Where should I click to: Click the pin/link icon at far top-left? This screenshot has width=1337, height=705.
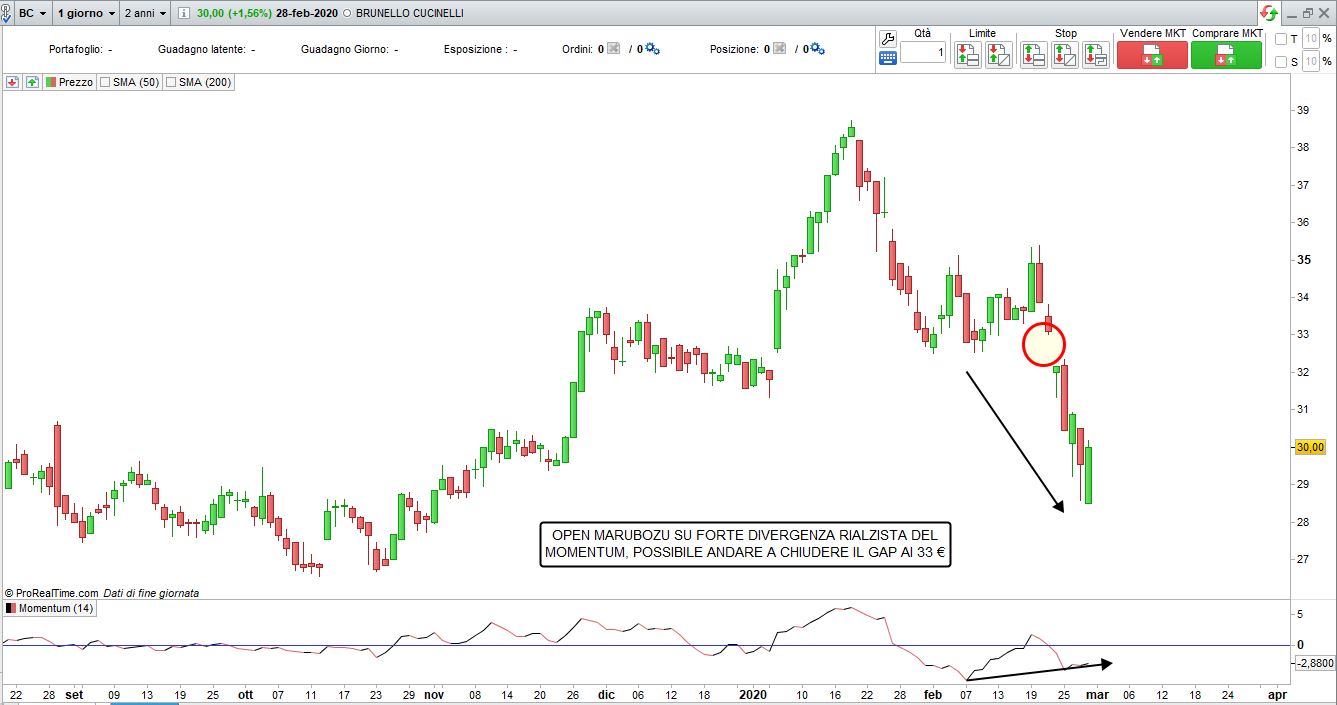6,13
